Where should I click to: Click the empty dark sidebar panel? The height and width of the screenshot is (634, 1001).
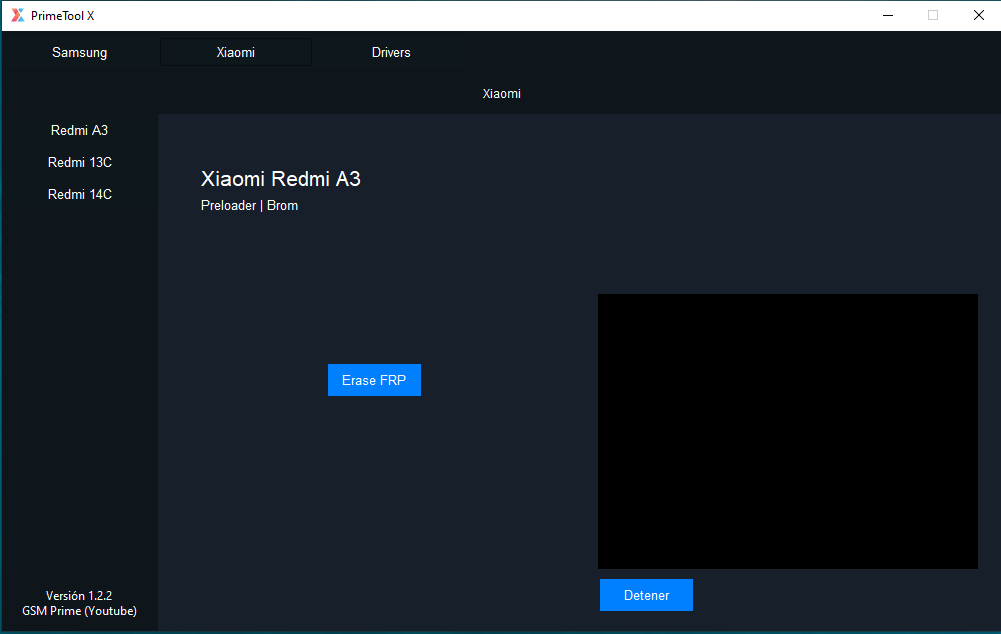pyautogui.click(x=79, y=400)
